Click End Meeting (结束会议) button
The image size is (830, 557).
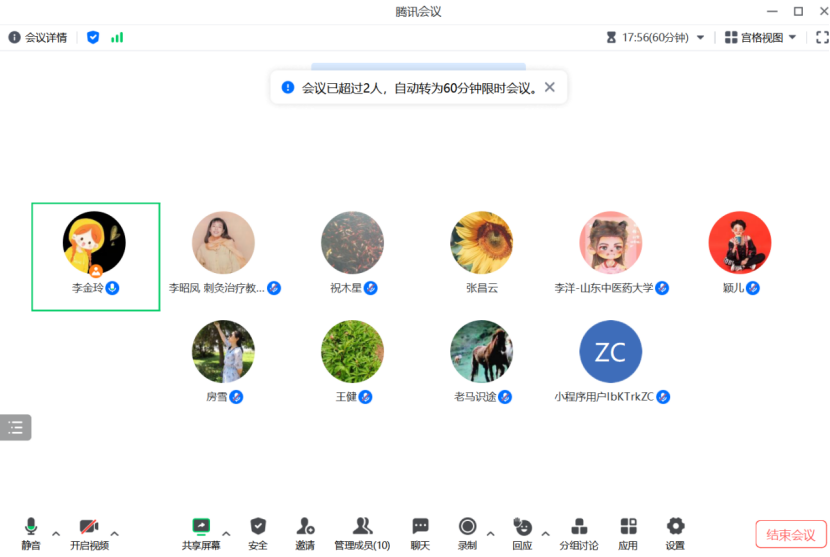click(x=791, y=534)
